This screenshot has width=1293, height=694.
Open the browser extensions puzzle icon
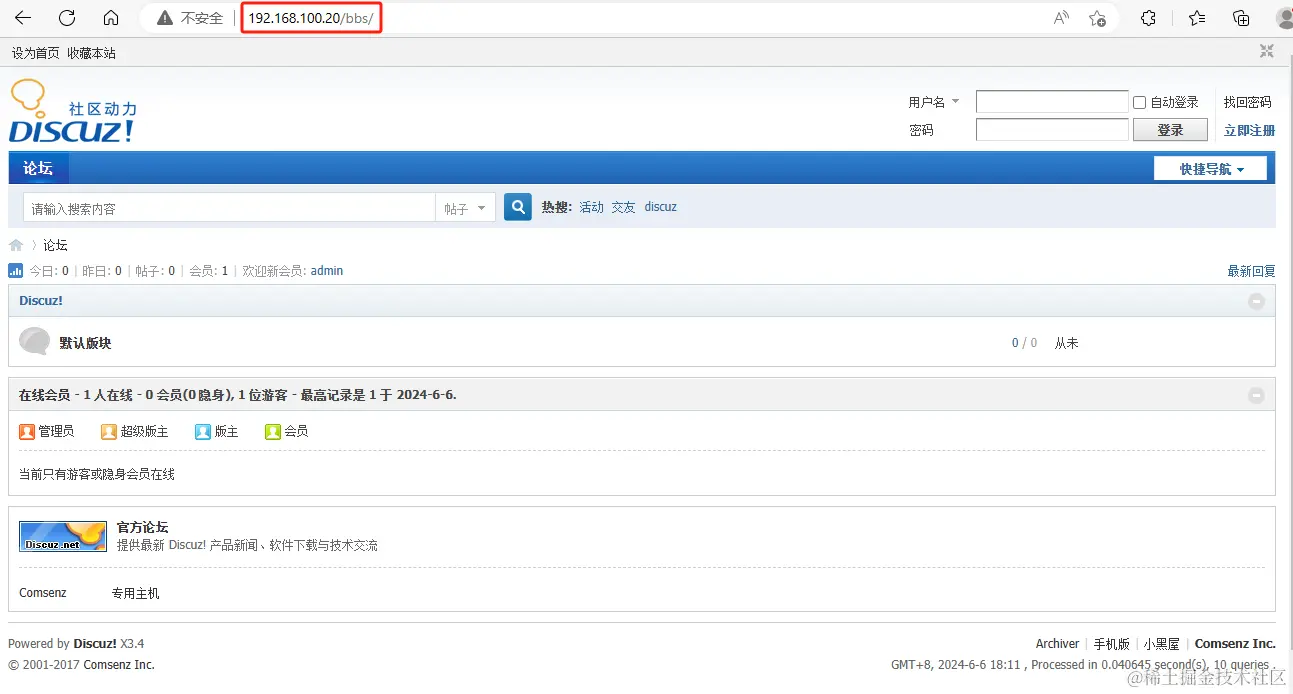coord(1149,18)
